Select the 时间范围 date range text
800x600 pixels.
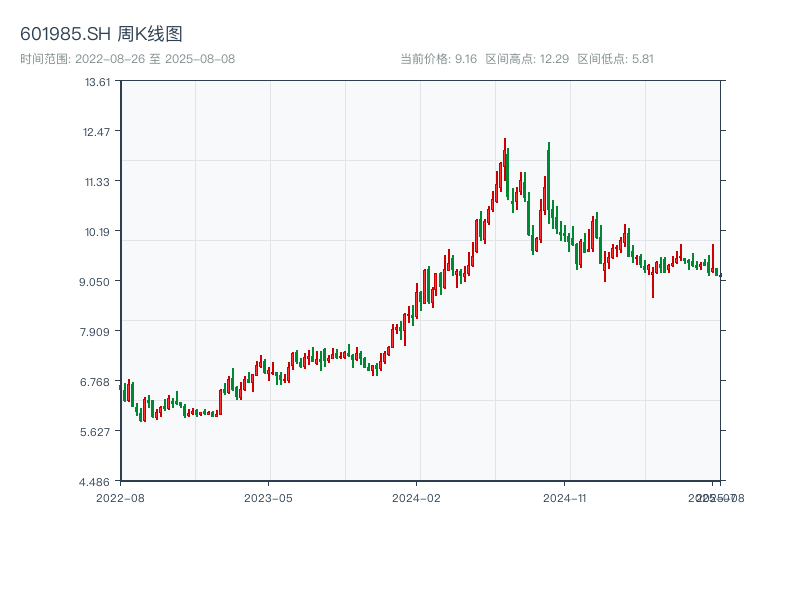(127, 59)
